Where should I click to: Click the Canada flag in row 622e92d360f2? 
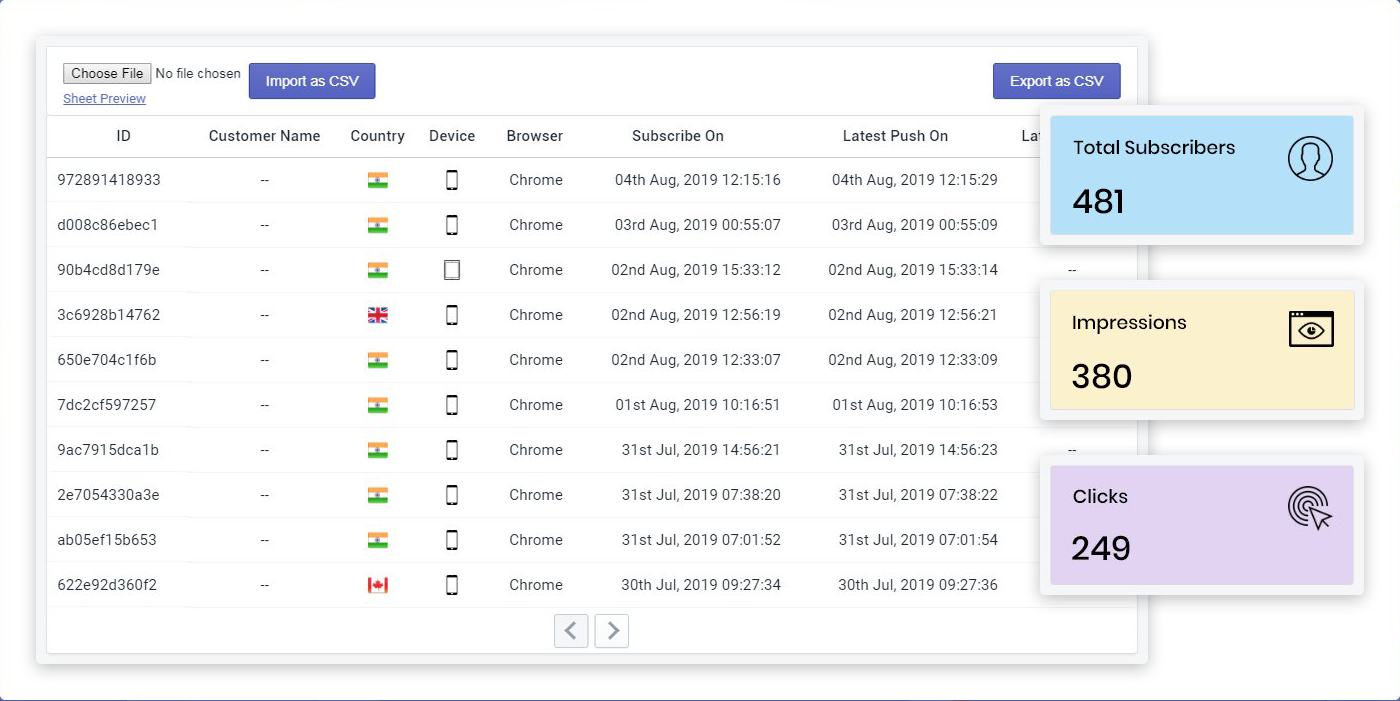click(x=377, y=585)
